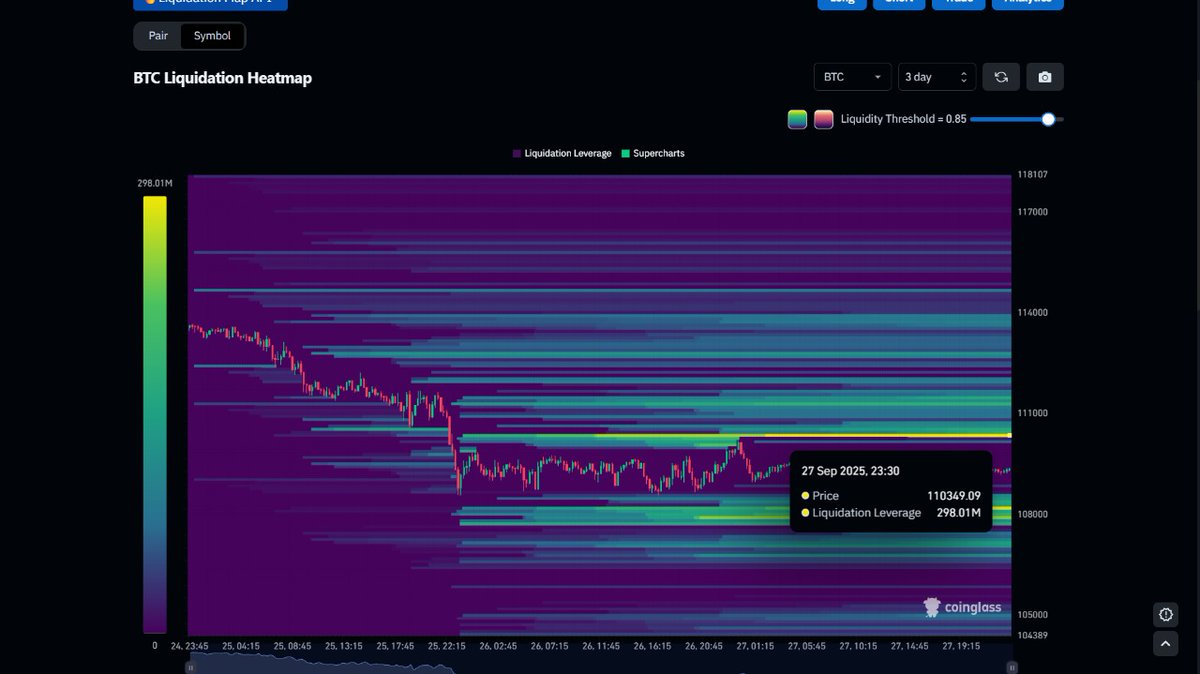Click the 25, 17:45 time axis label
This screenshot has height=674, width=1200.
coord(395,646)
